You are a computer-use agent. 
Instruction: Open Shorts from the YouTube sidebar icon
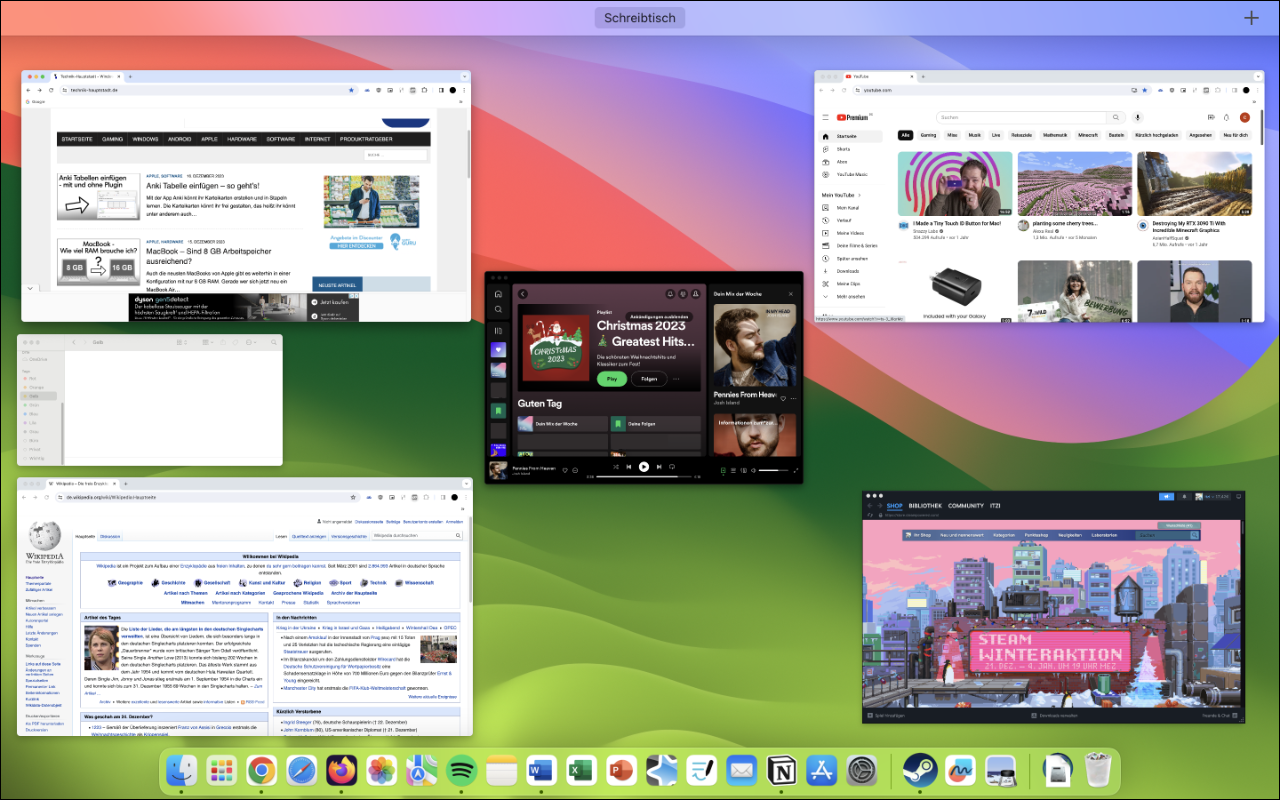click(x=826, y=149)
